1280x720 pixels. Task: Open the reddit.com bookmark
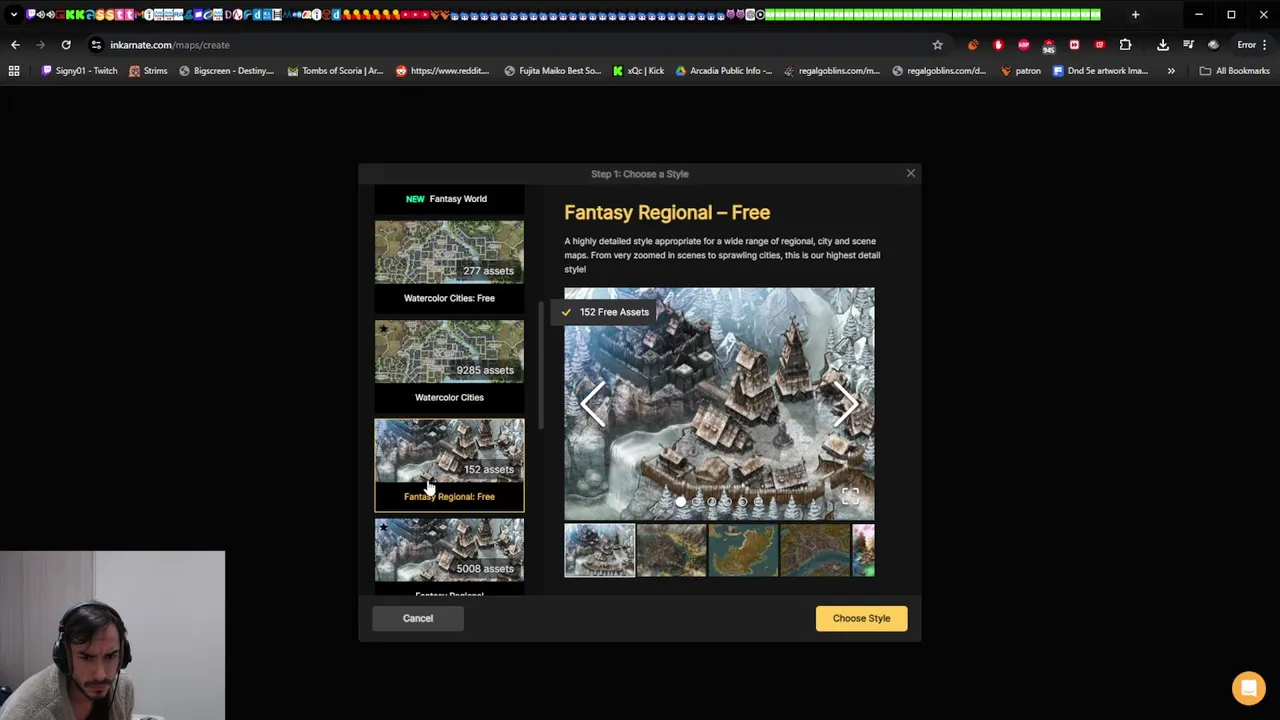(442, 71)
